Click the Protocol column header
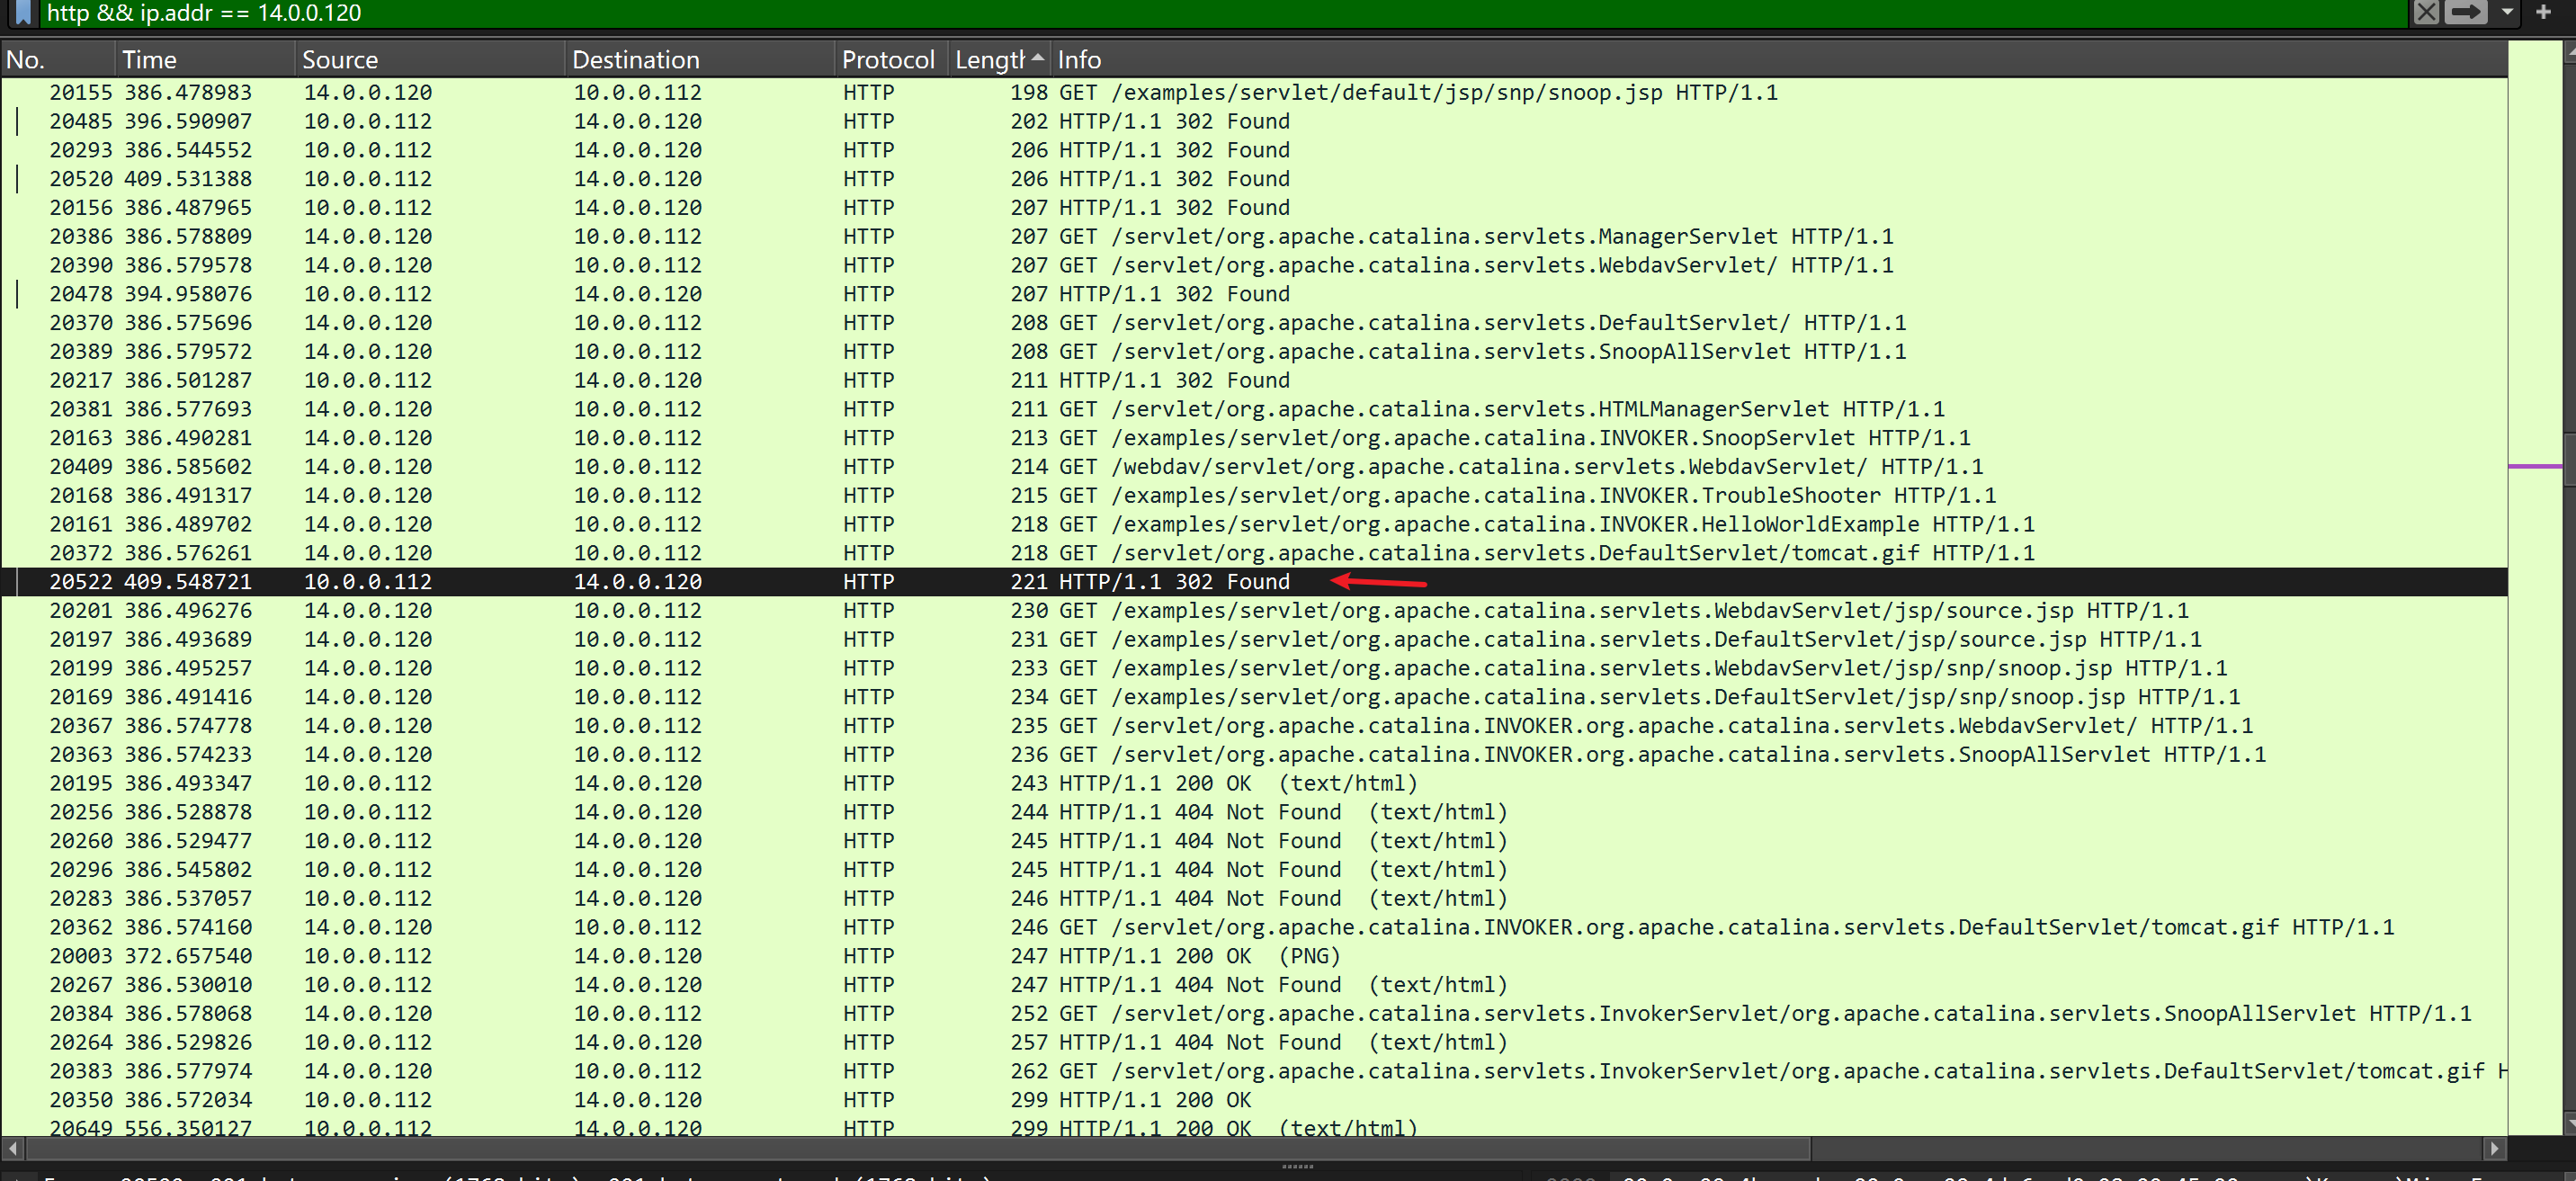 pos(888,60)
